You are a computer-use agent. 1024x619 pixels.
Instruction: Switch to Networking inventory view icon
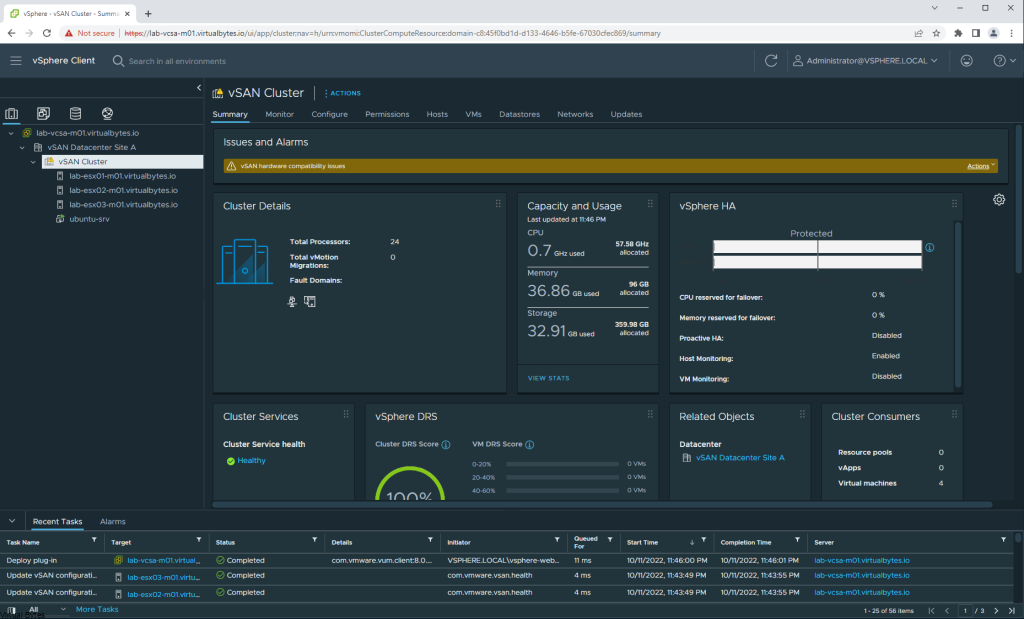click(107, 113)
